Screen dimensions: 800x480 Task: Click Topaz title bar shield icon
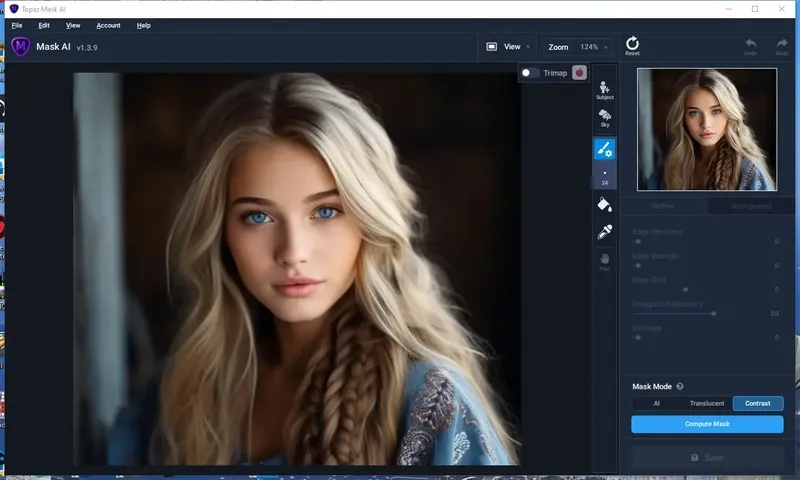click(x=14, y=9)
